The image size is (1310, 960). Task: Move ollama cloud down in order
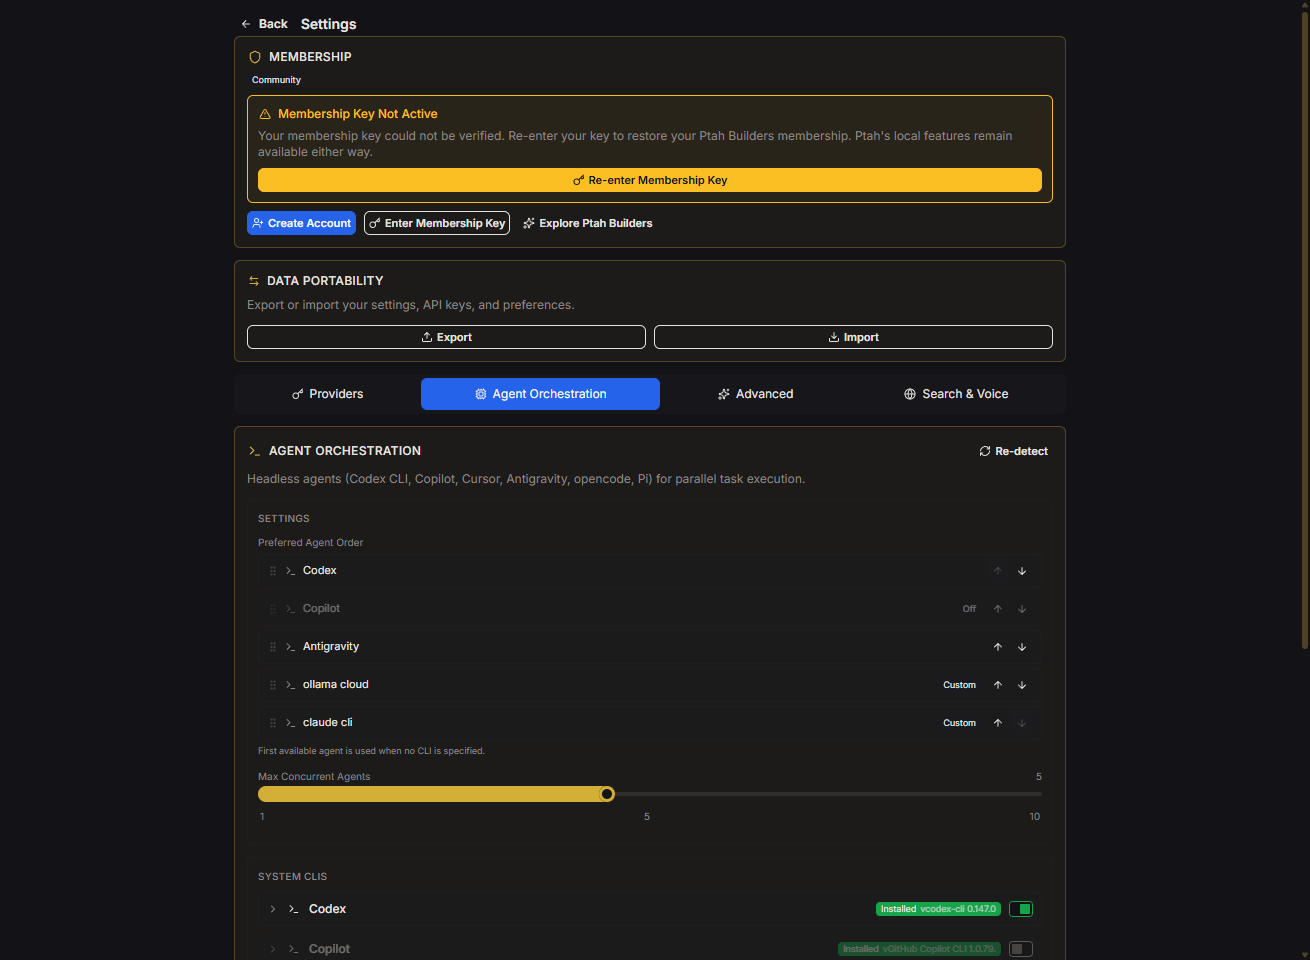1022,685
